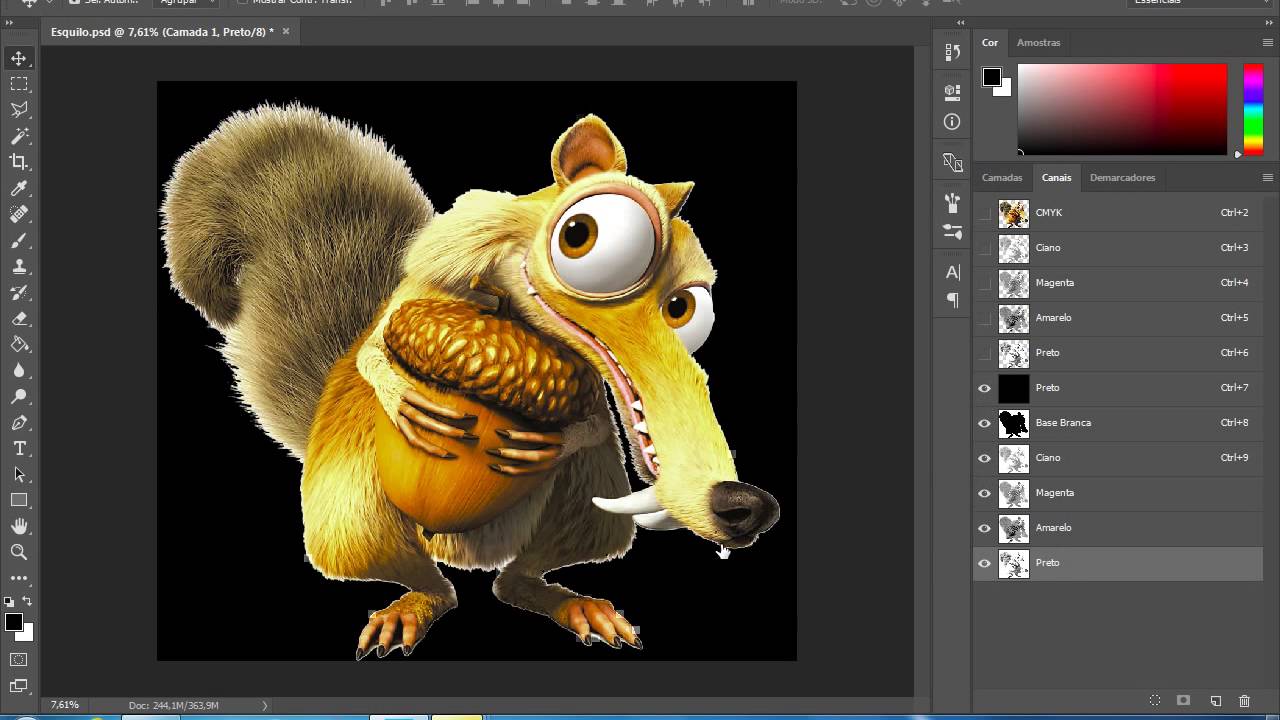Screen dimensions: 1280x720
Task: Reset default foreground and background colors
Action: tap(9, 602)
